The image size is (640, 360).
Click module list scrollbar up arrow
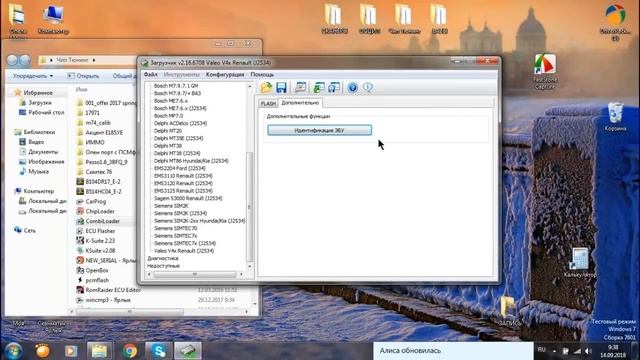click(250, 86)
